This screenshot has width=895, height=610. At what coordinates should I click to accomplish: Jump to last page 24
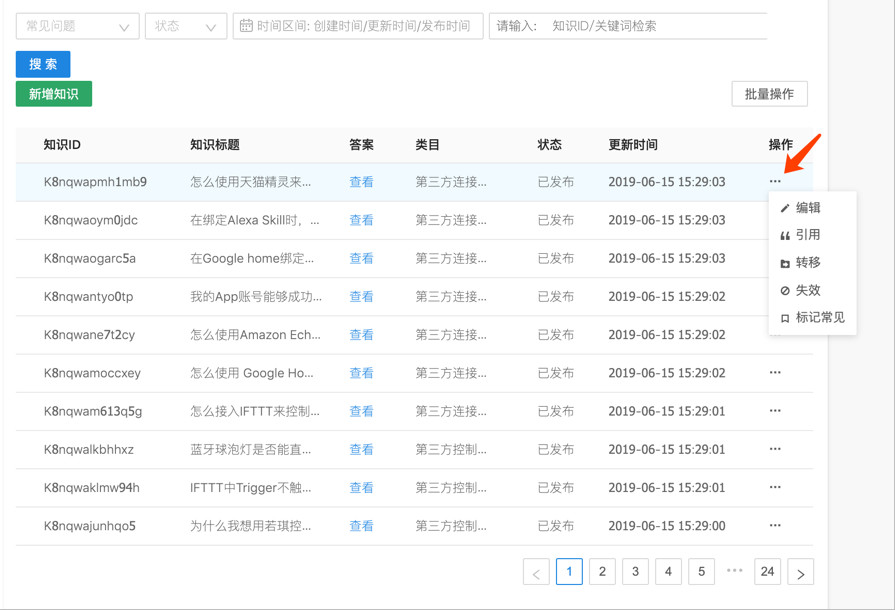click(767, 572)
